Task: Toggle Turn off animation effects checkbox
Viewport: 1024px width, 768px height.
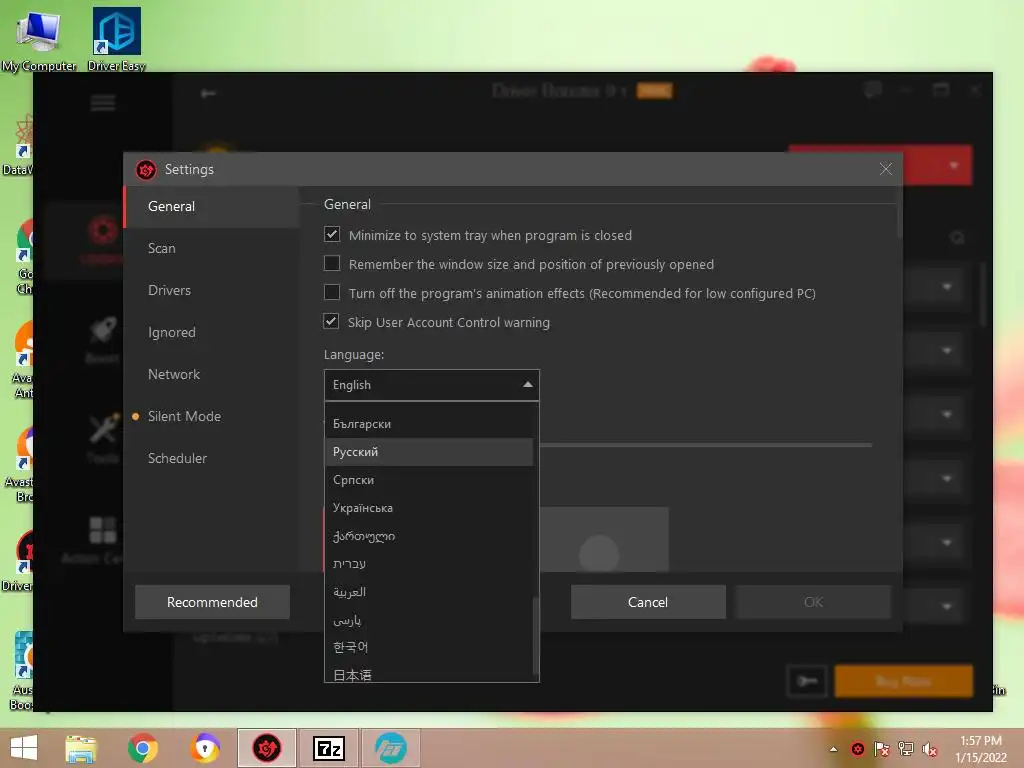Action: point(332,292)
